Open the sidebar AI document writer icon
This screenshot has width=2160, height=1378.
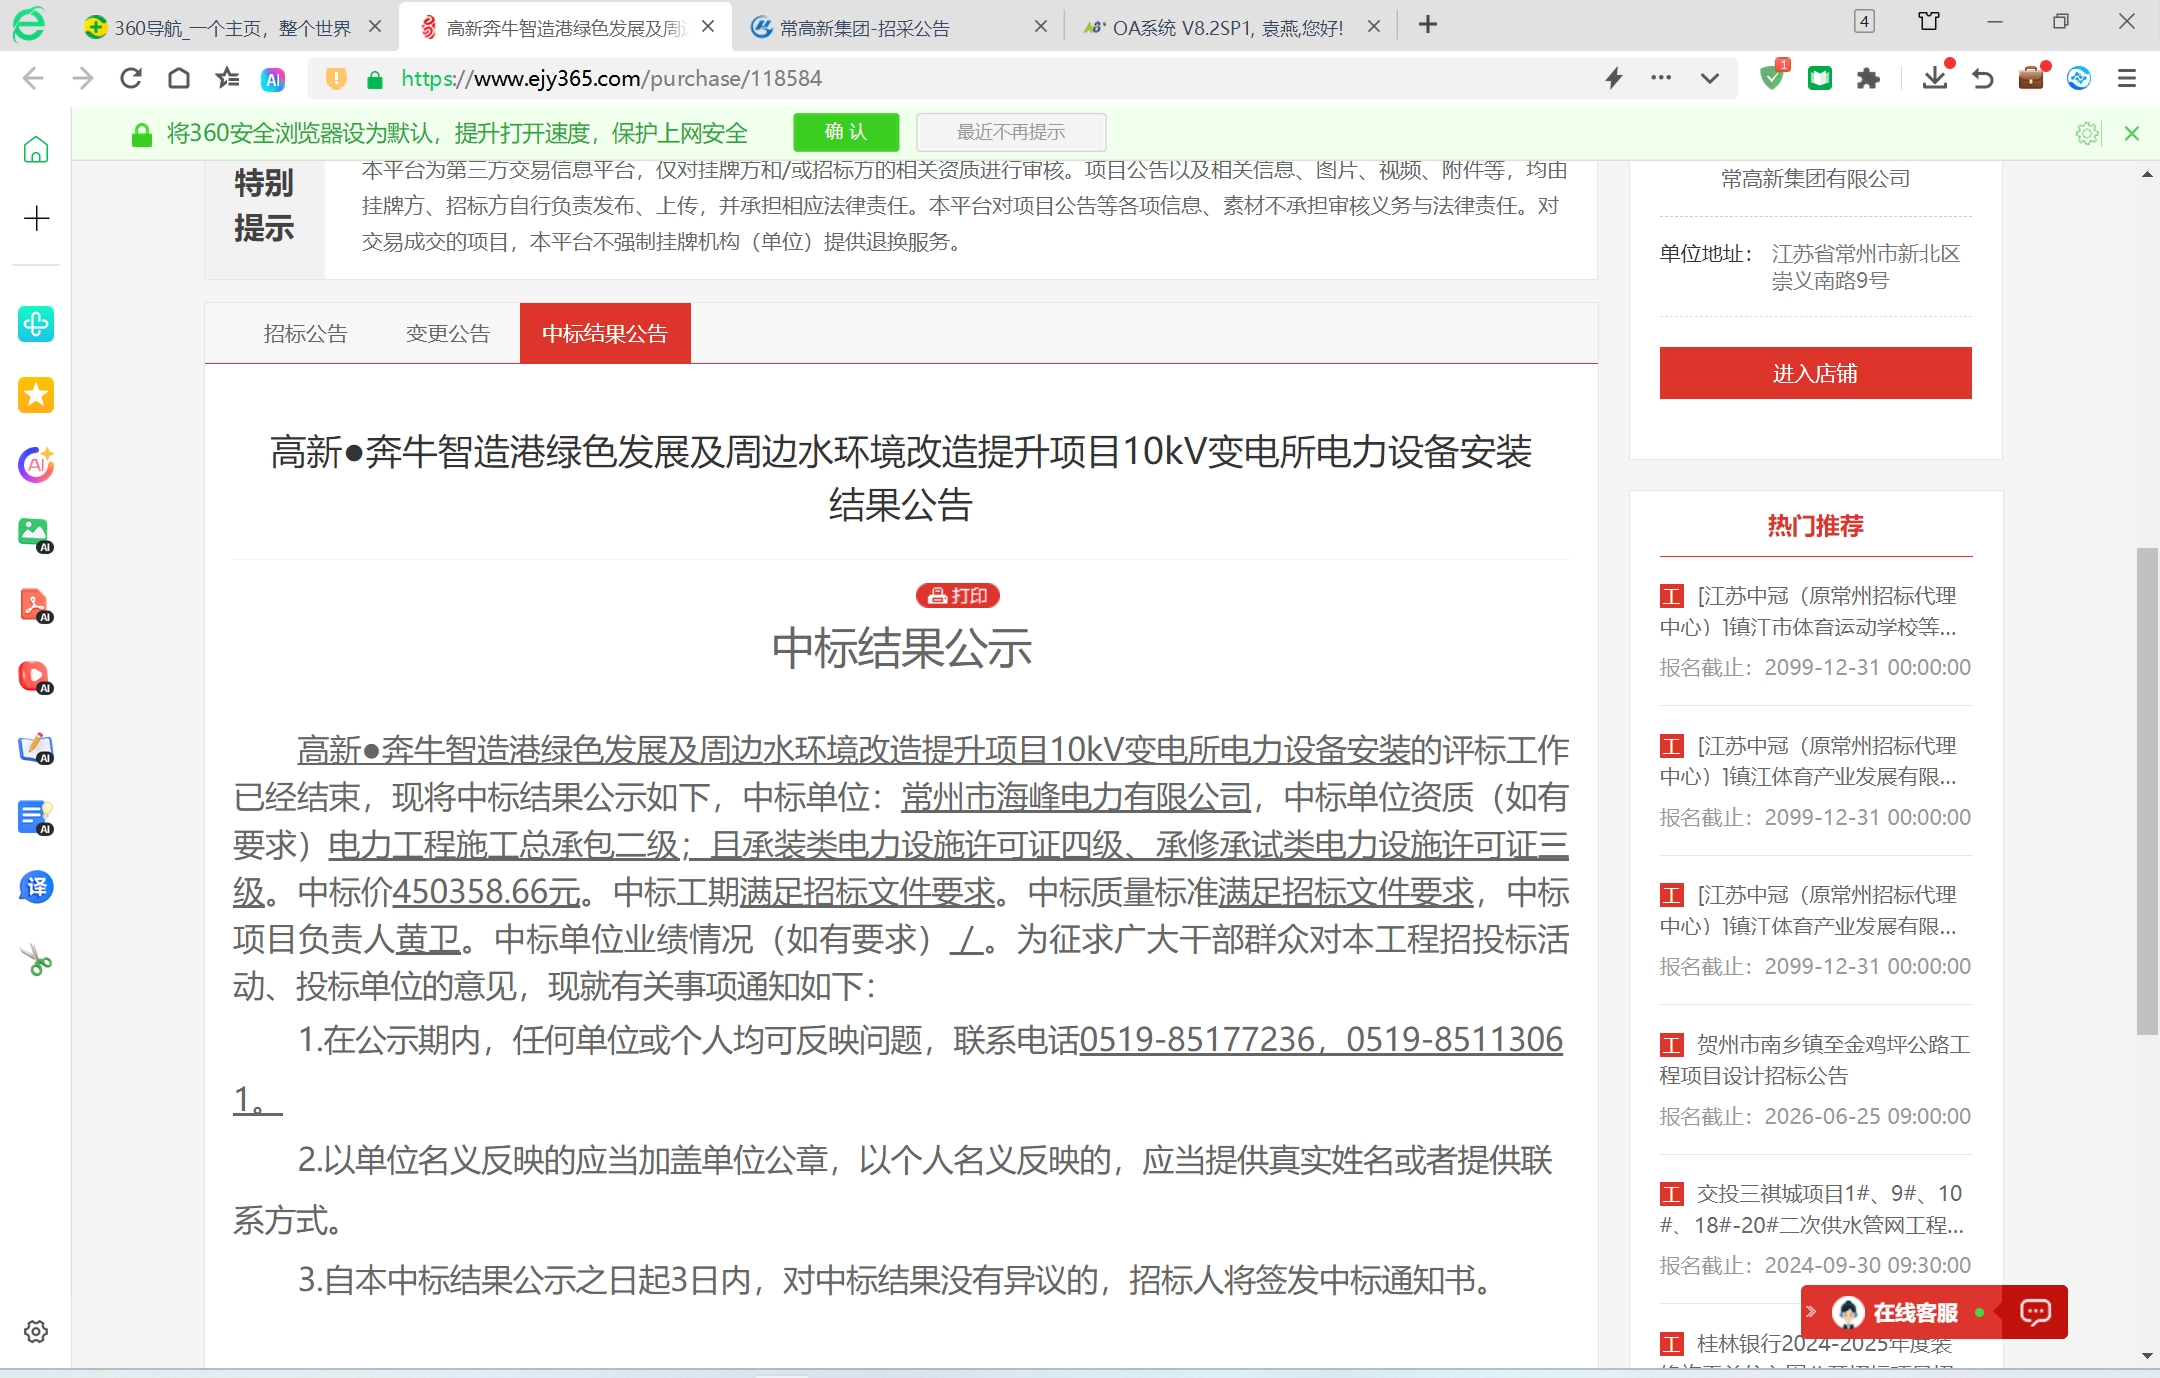36,818
